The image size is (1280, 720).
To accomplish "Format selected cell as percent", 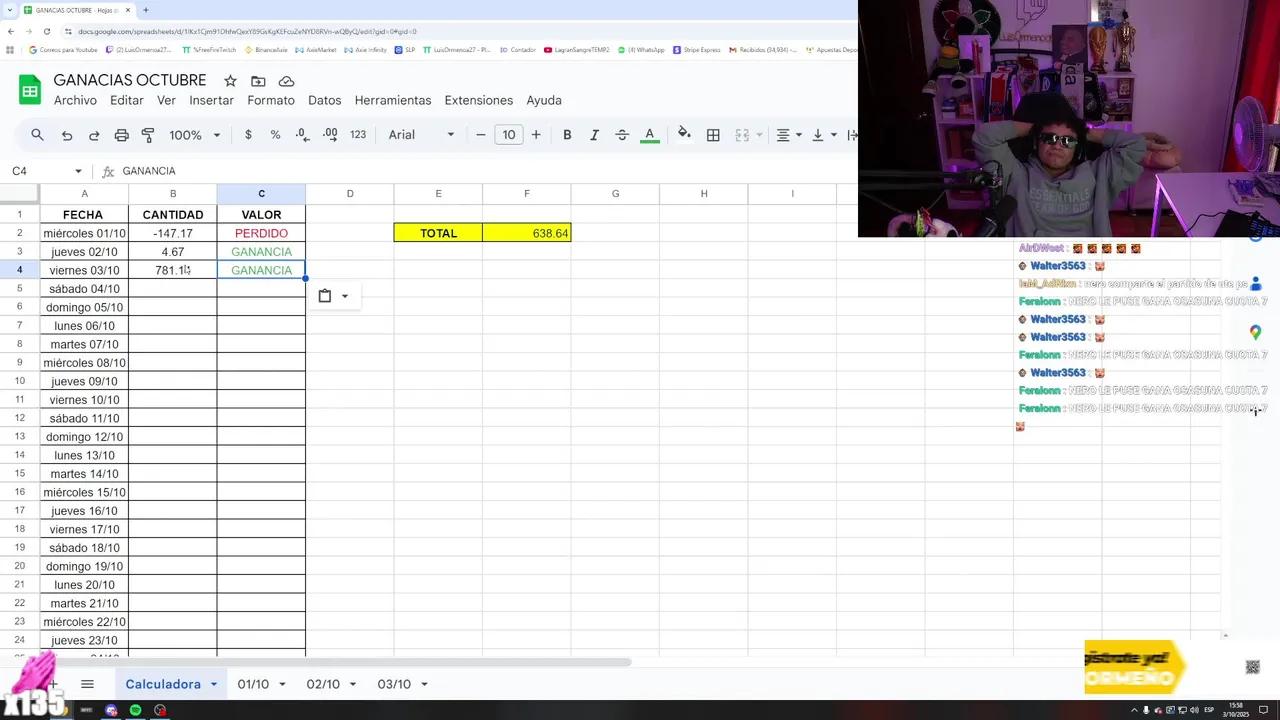I will coord(275,135).
